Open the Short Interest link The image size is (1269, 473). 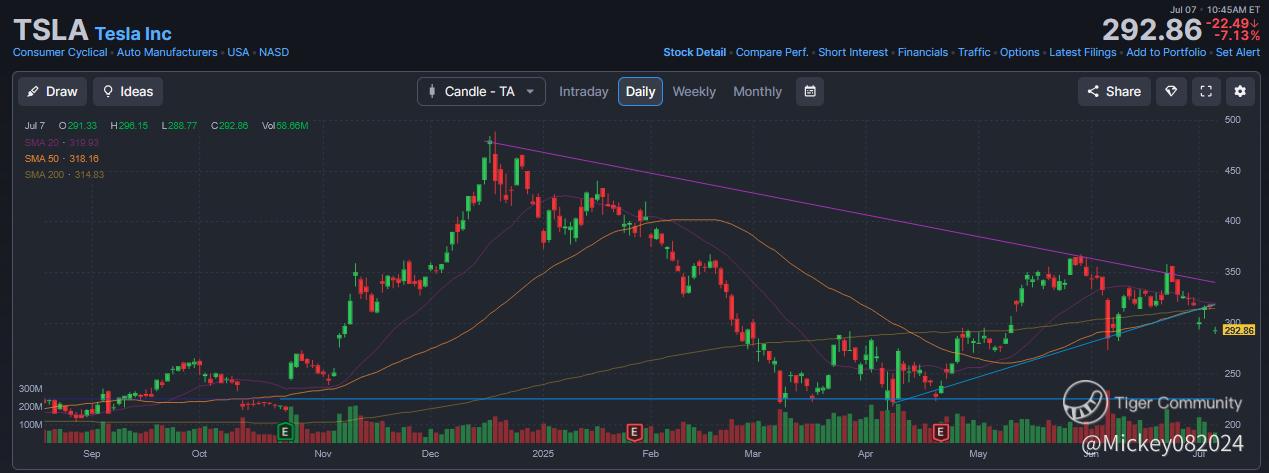pyautogui.click(x=853, y=52)
